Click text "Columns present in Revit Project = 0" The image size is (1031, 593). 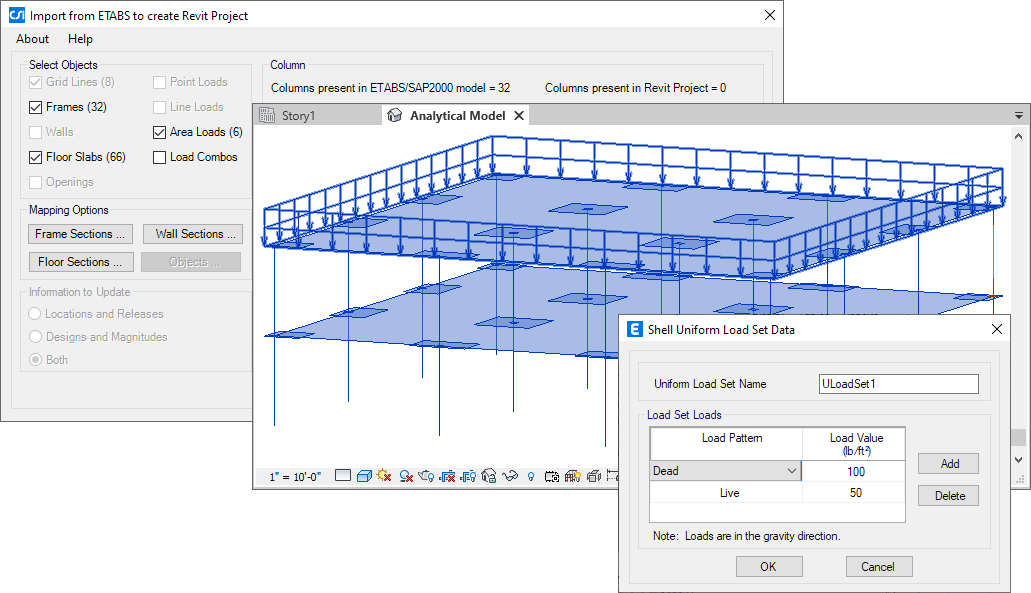coord(635,88)
